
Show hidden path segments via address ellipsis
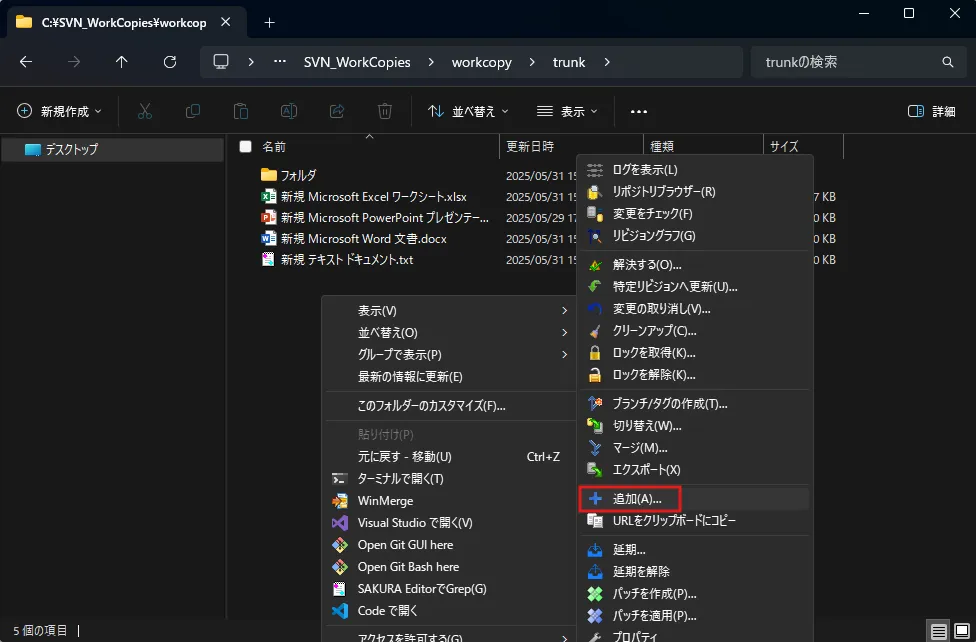tap(280, 62)
